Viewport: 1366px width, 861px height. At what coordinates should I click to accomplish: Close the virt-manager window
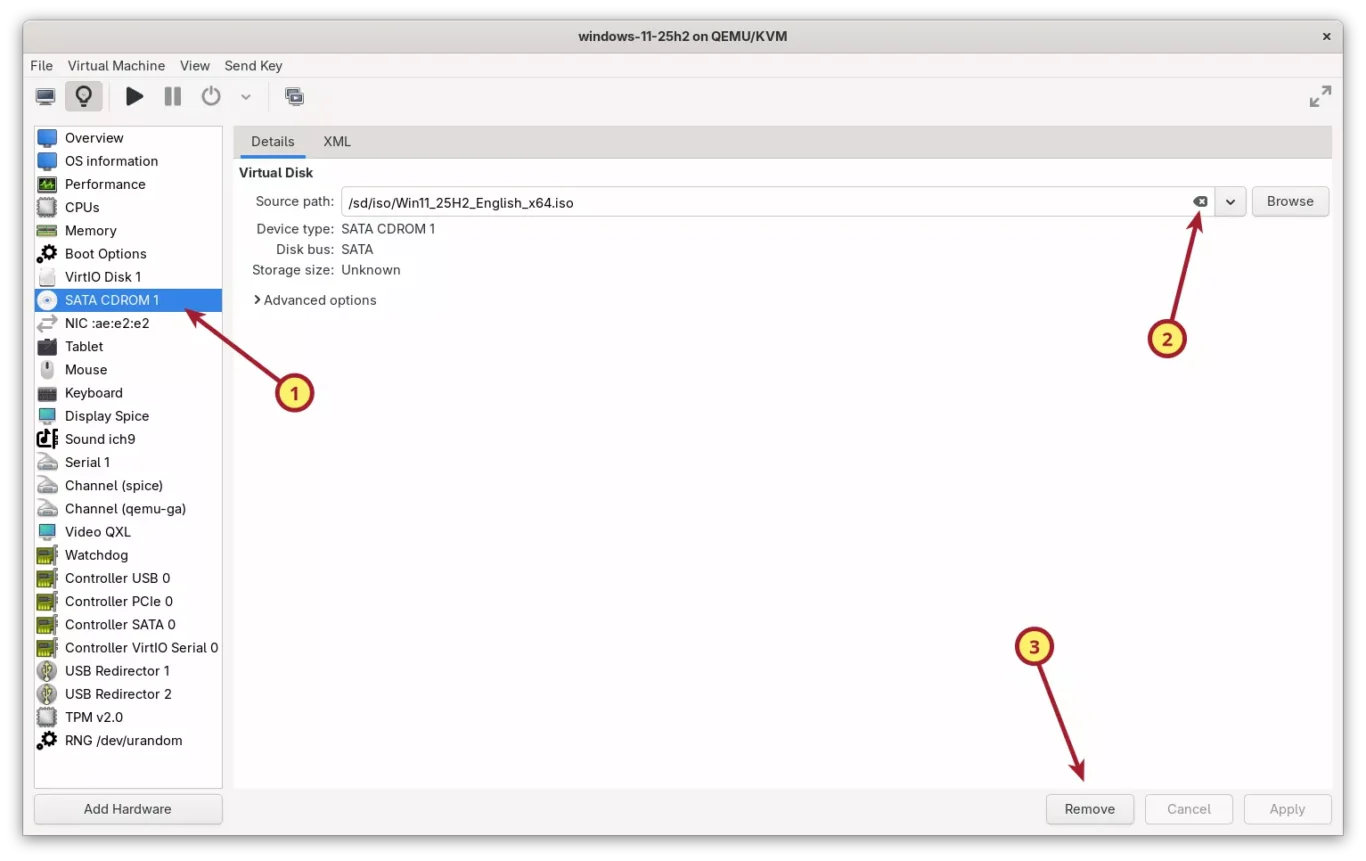coord(1327,36)
